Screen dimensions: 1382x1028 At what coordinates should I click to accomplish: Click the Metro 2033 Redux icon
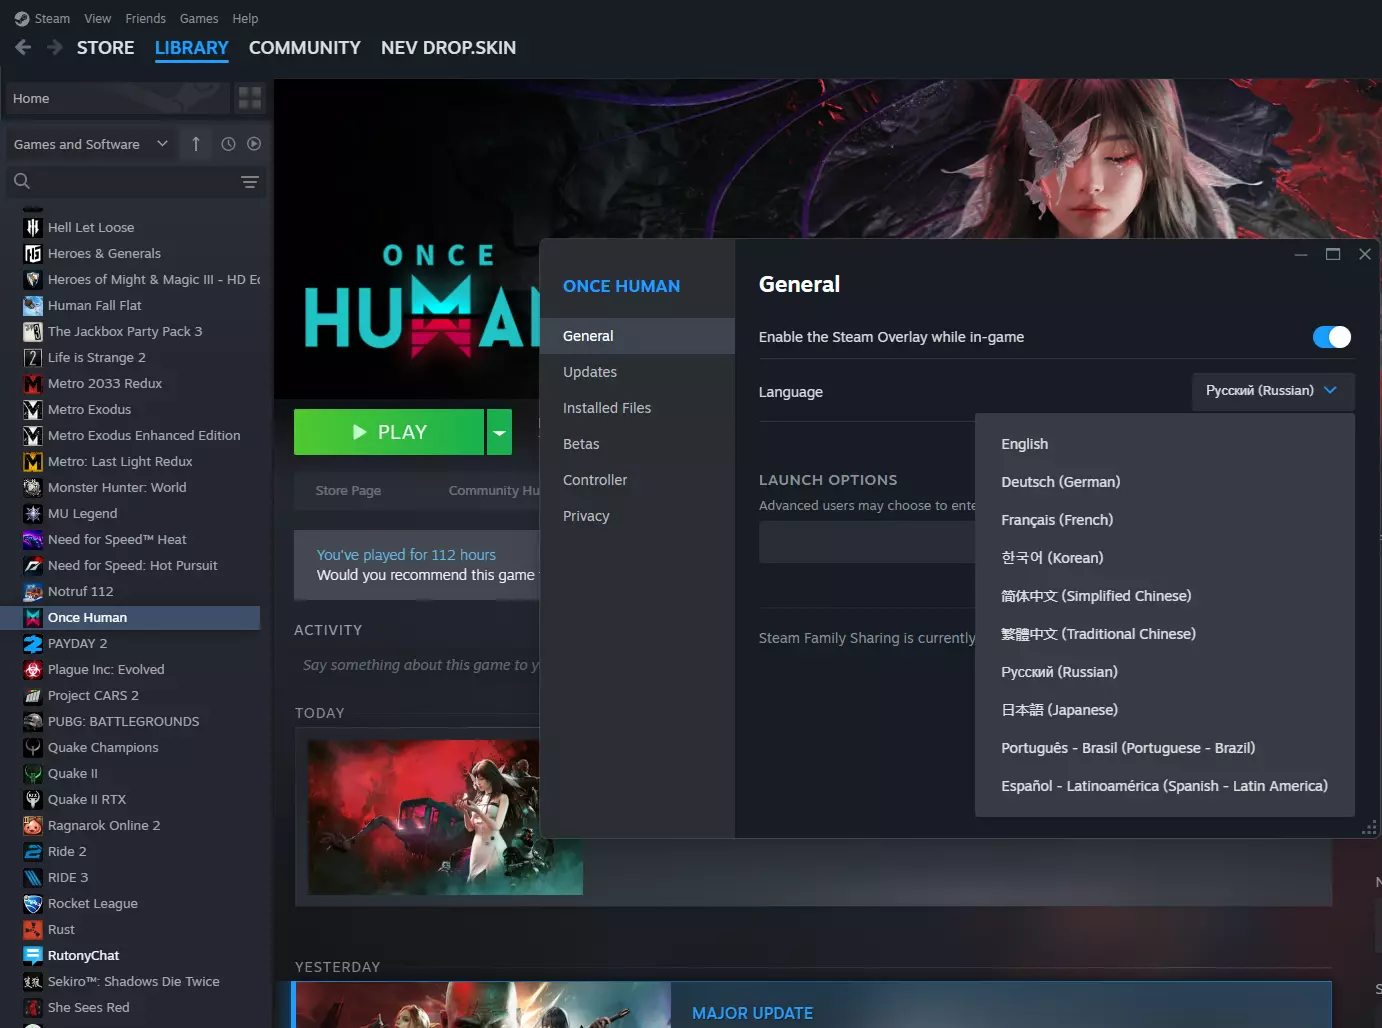(33, 383)
